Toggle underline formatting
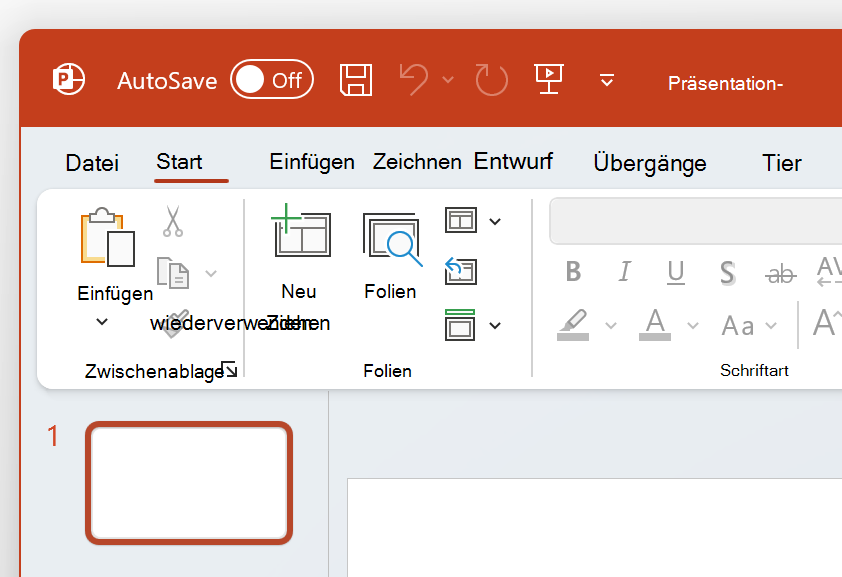Viewport: 842px width, 577px height. 676,272
